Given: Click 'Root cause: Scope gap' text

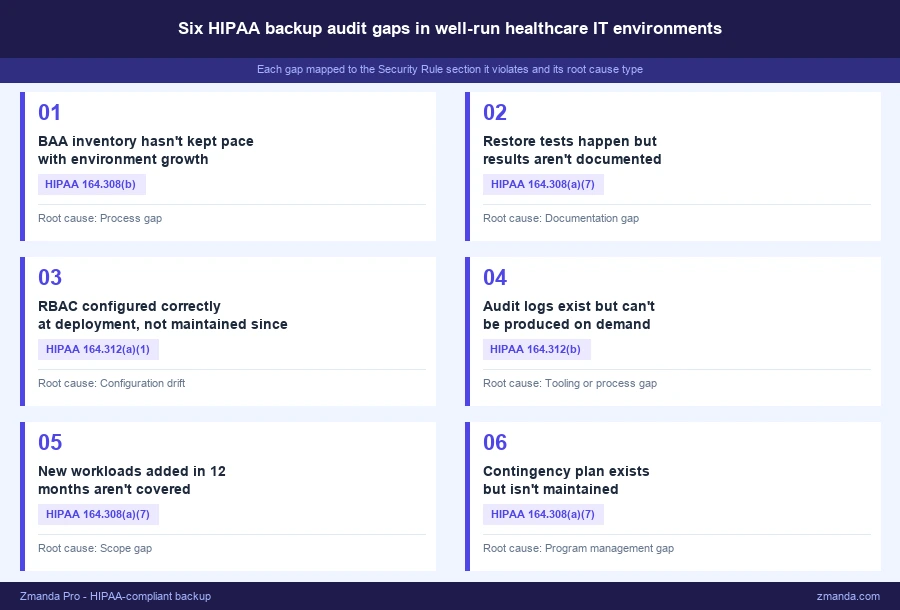Looking at the screenshot, I should tap(95, 548).
